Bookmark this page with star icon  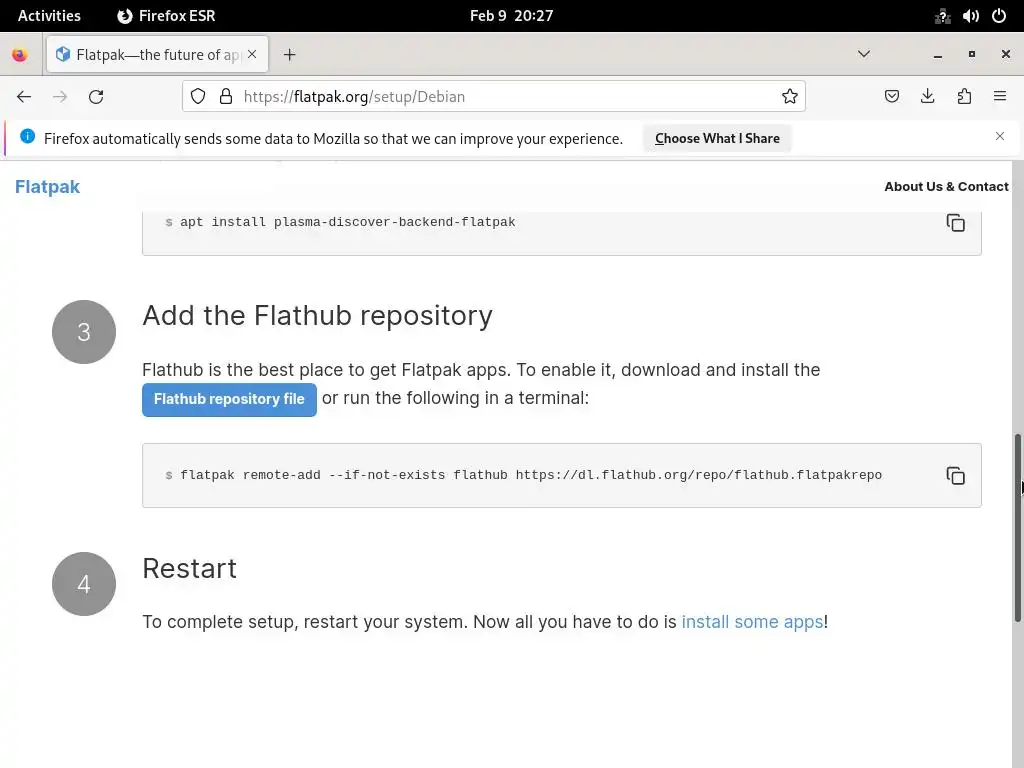click(x=790, y=97)
